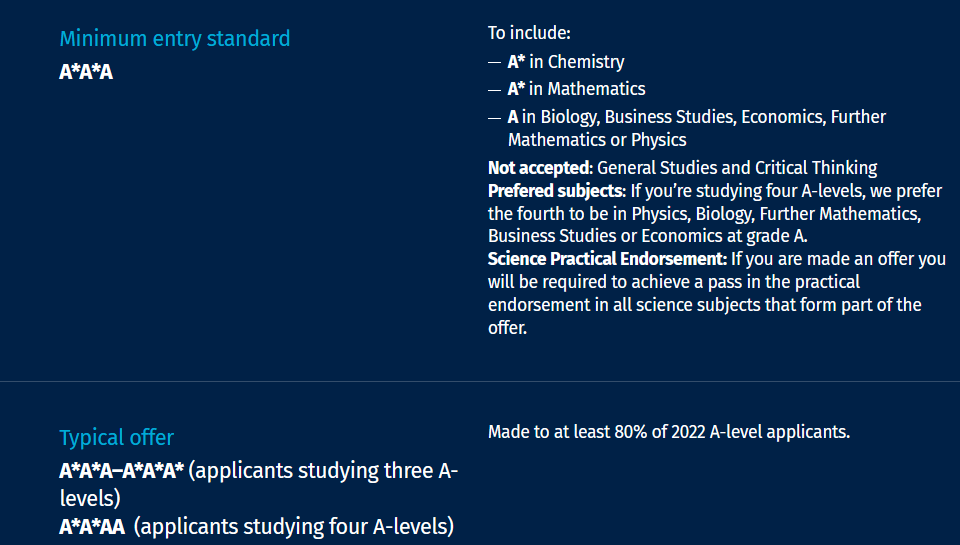Click the Minimum entry standard heading

tap(174, 39)
